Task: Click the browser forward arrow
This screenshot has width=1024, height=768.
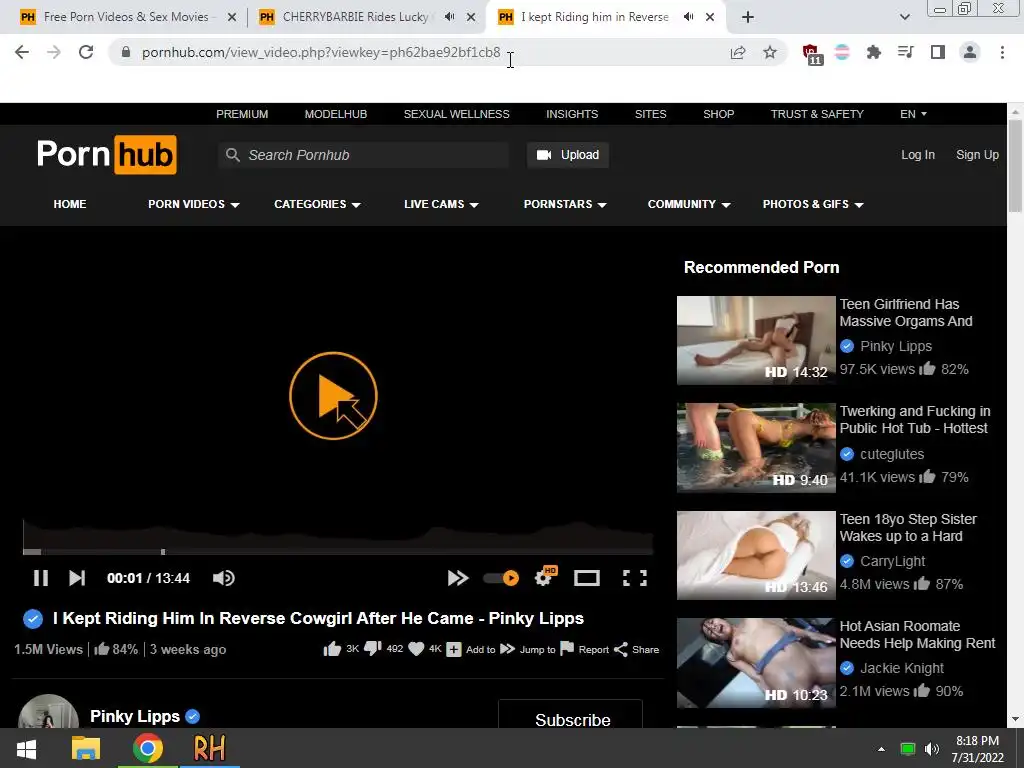Action: pos(54,52)
